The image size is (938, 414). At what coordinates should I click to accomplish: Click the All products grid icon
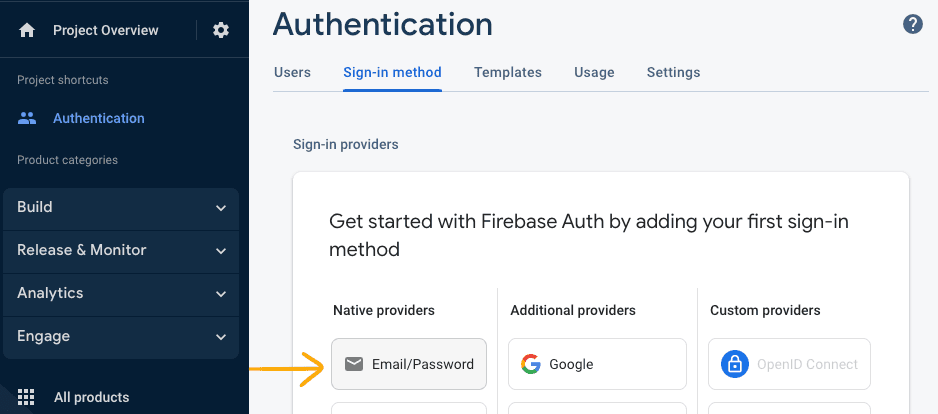[x=26, y=397]
